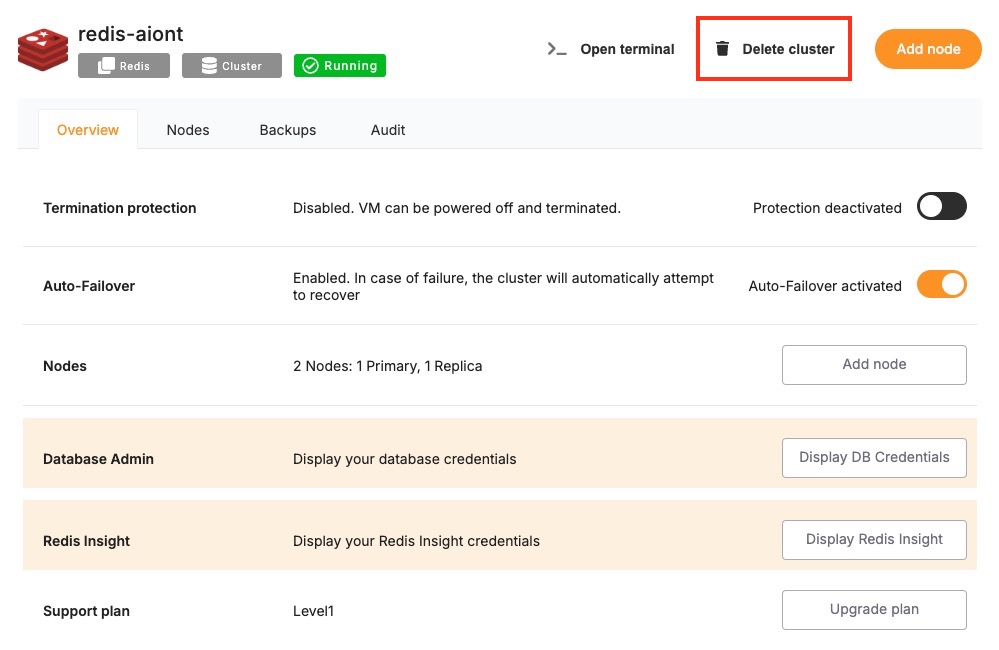Enable the Termination protection switch
The width and height of the screenshot is (999, 650).
pyautogui.click(x=941, y=207)
